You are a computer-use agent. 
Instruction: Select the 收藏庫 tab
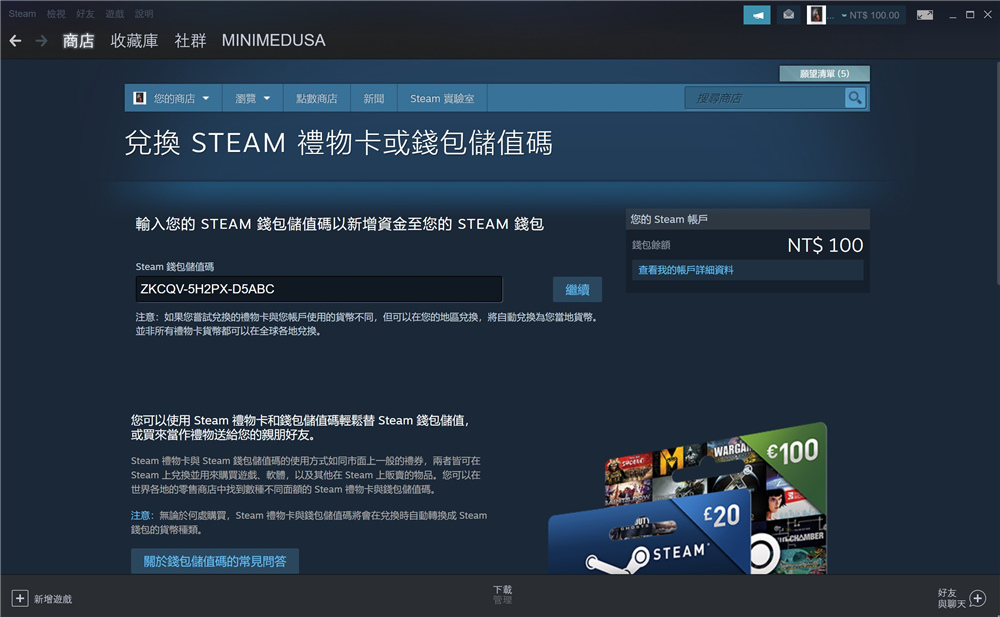click(134, 41)
